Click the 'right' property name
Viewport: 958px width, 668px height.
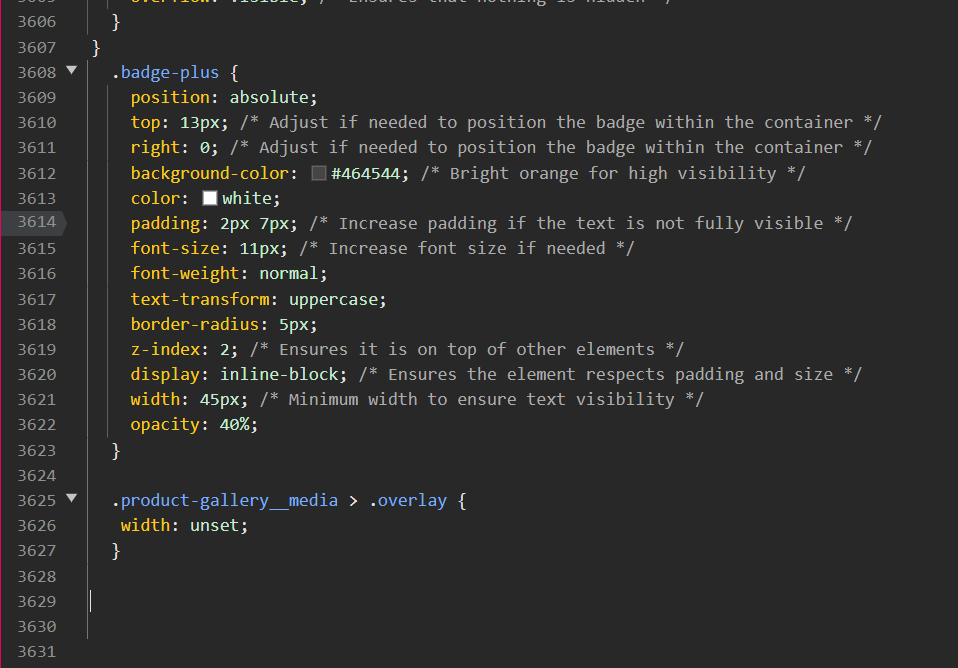click(x=155, y=147)
